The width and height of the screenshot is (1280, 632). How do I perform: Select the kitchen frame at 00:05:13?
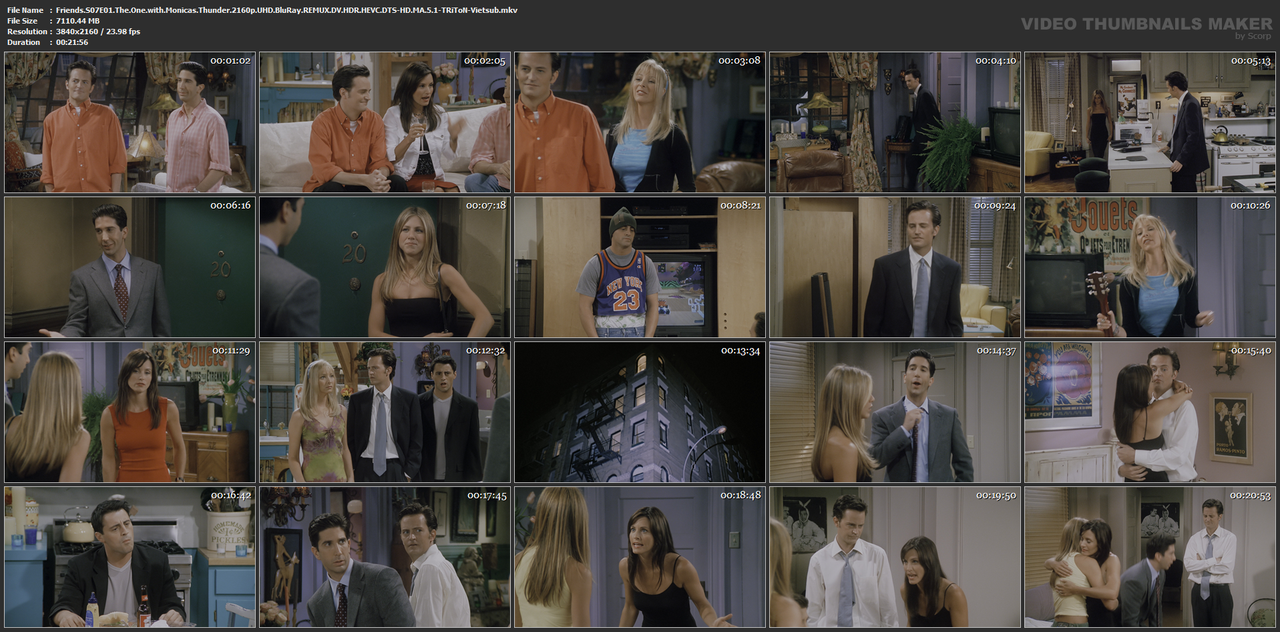(1150, 122)
